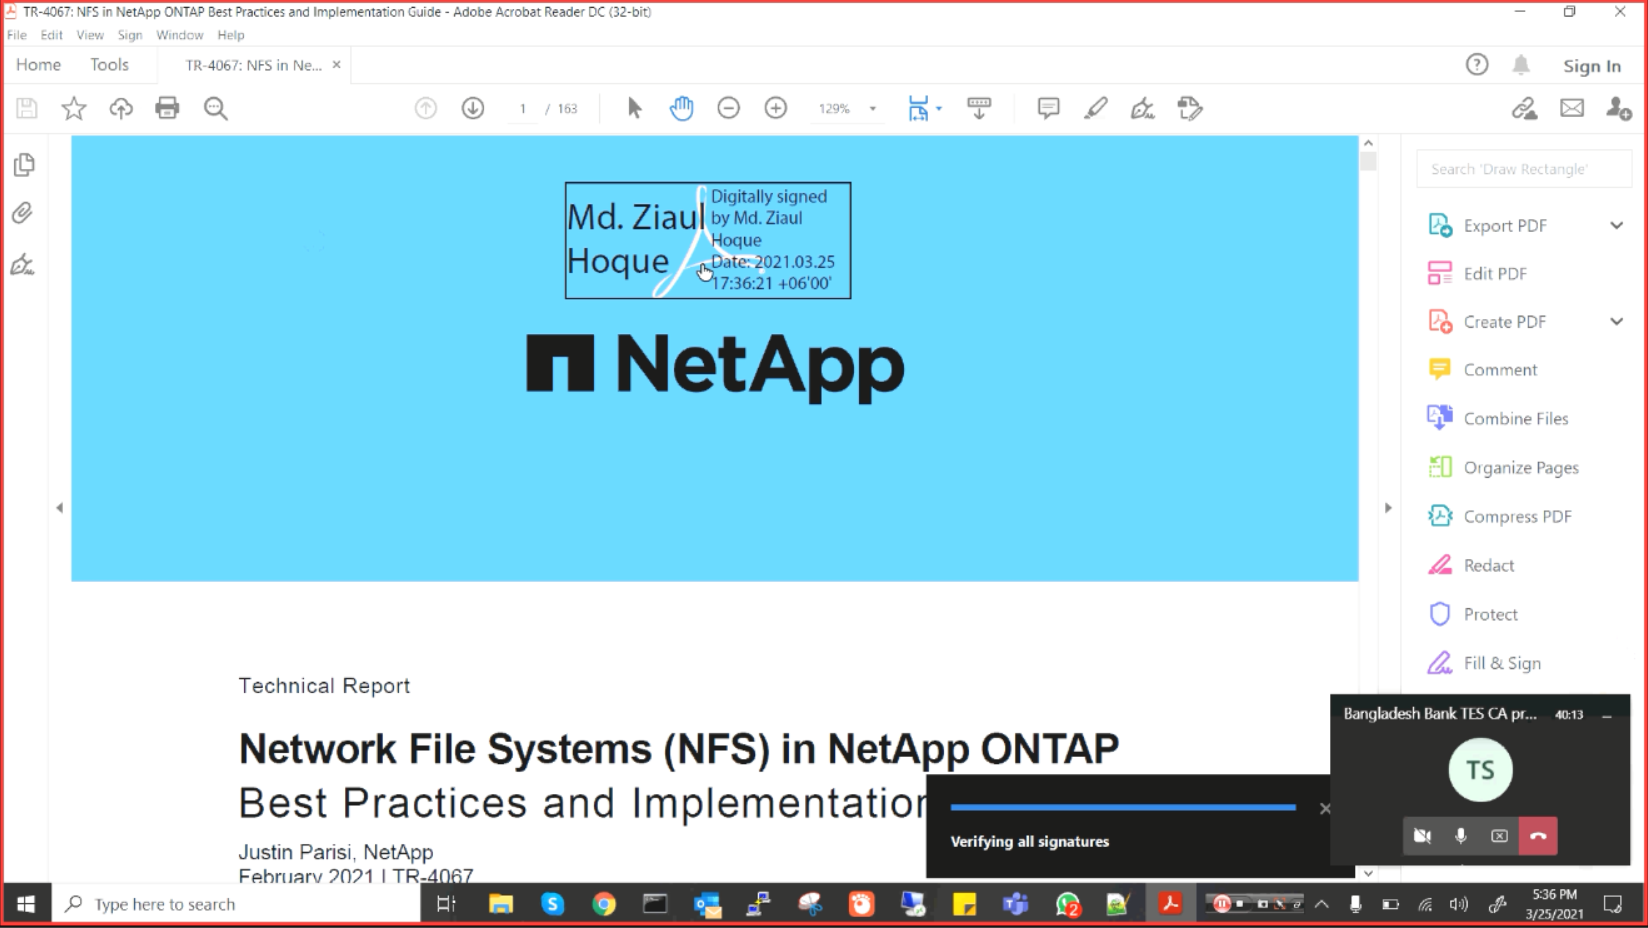
Task: Open the zoom level dropdown at 129%
Action: 873,108
